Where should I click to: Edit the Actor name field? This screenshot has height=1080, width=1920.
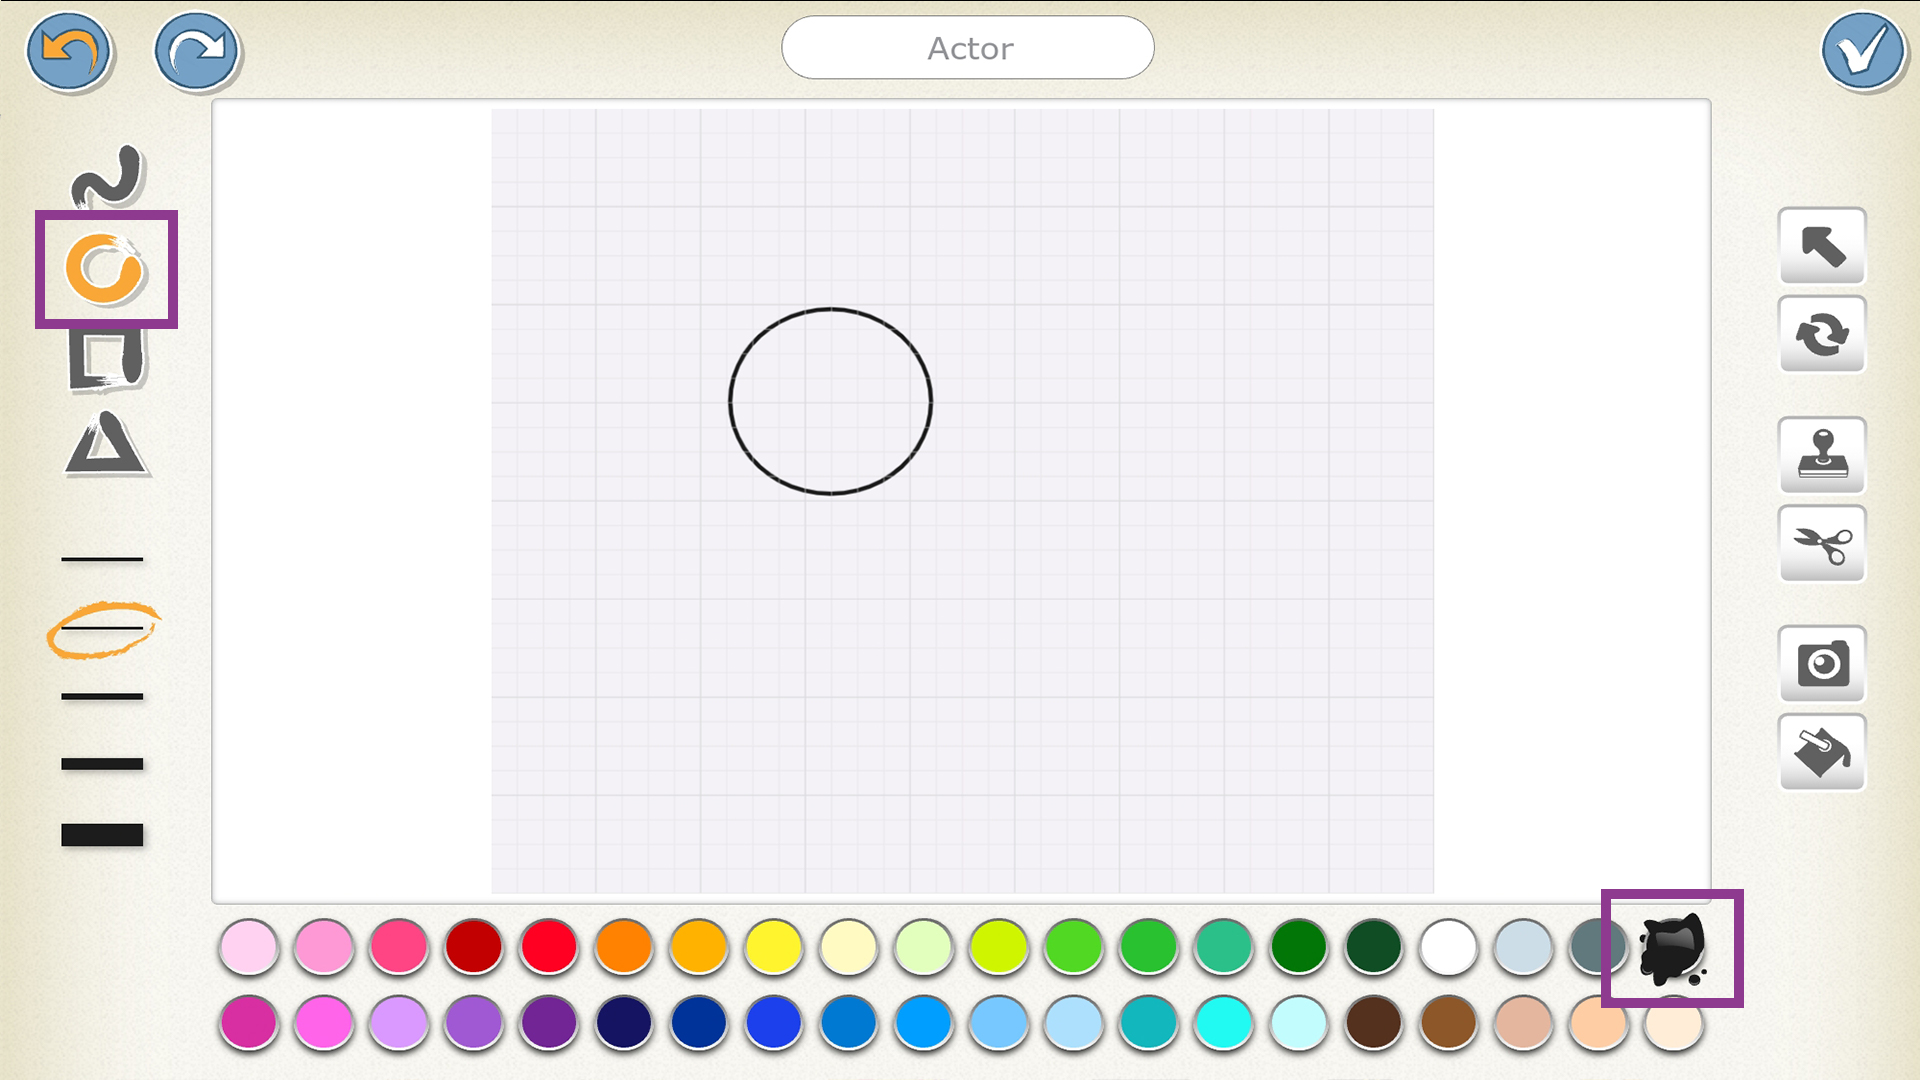coord(968,48)
